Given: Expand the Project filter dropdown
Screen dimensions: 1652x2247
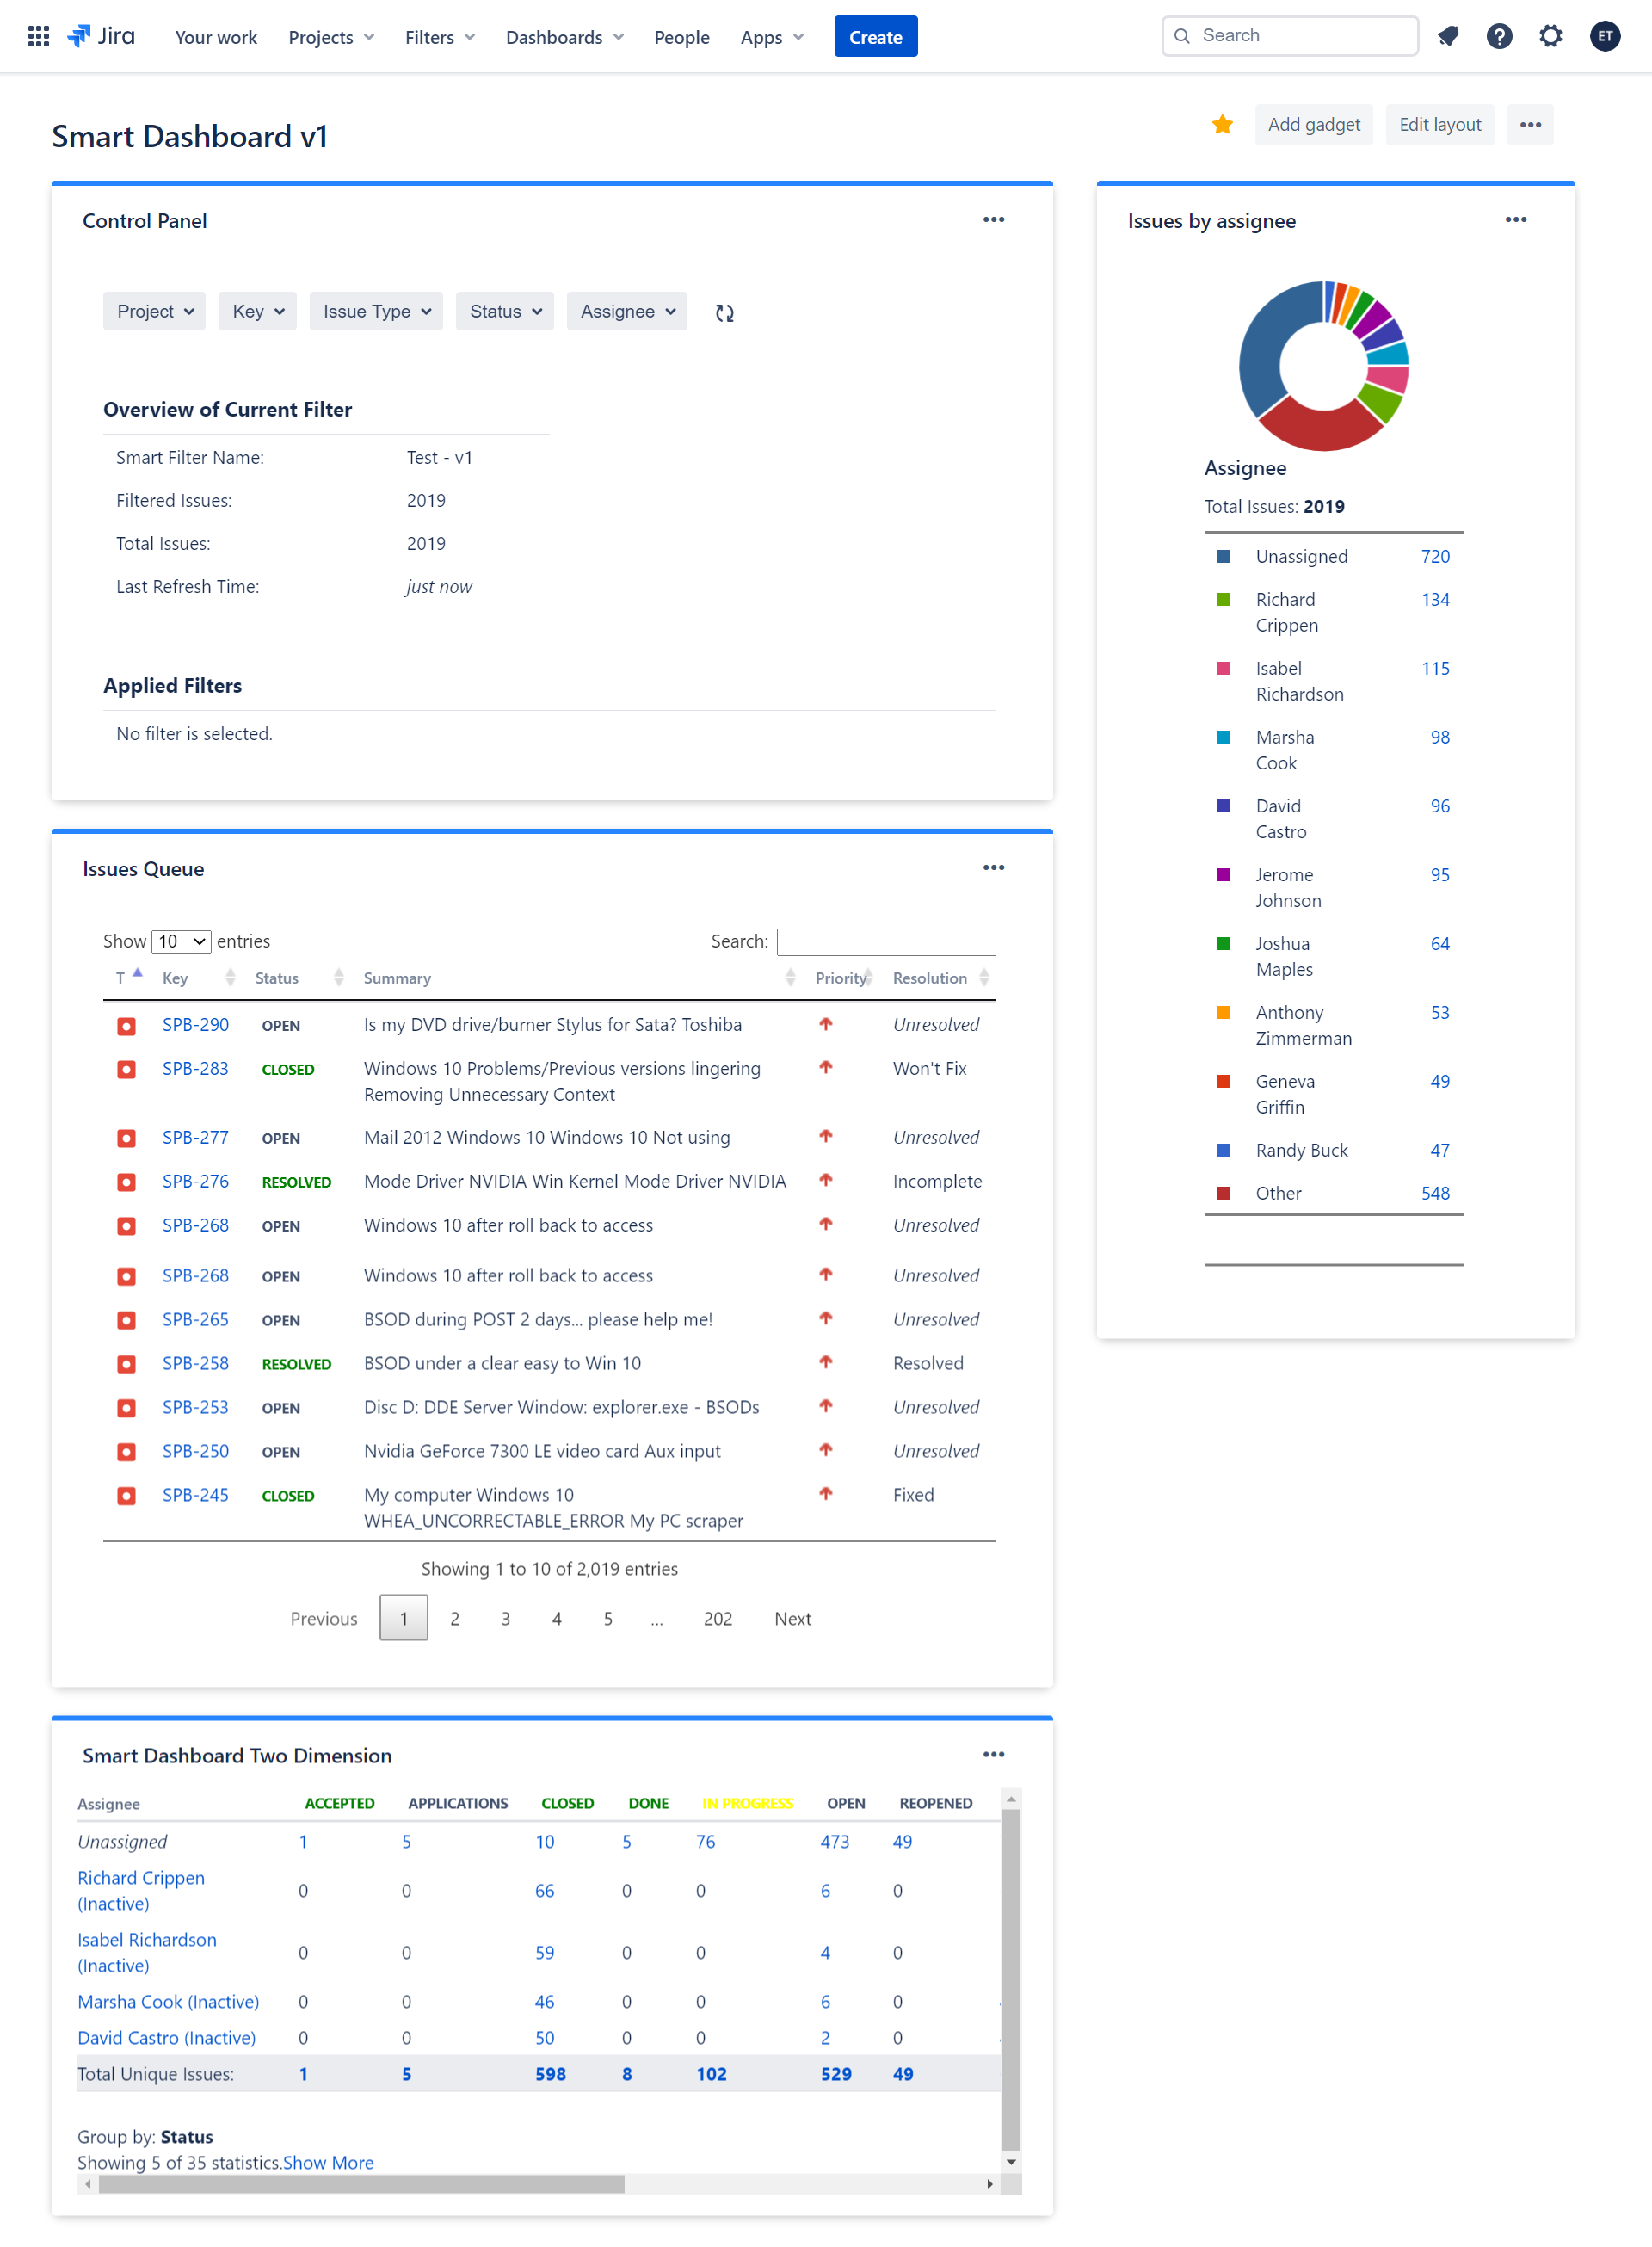Looking at the screenshot, I should click(154, 311).
